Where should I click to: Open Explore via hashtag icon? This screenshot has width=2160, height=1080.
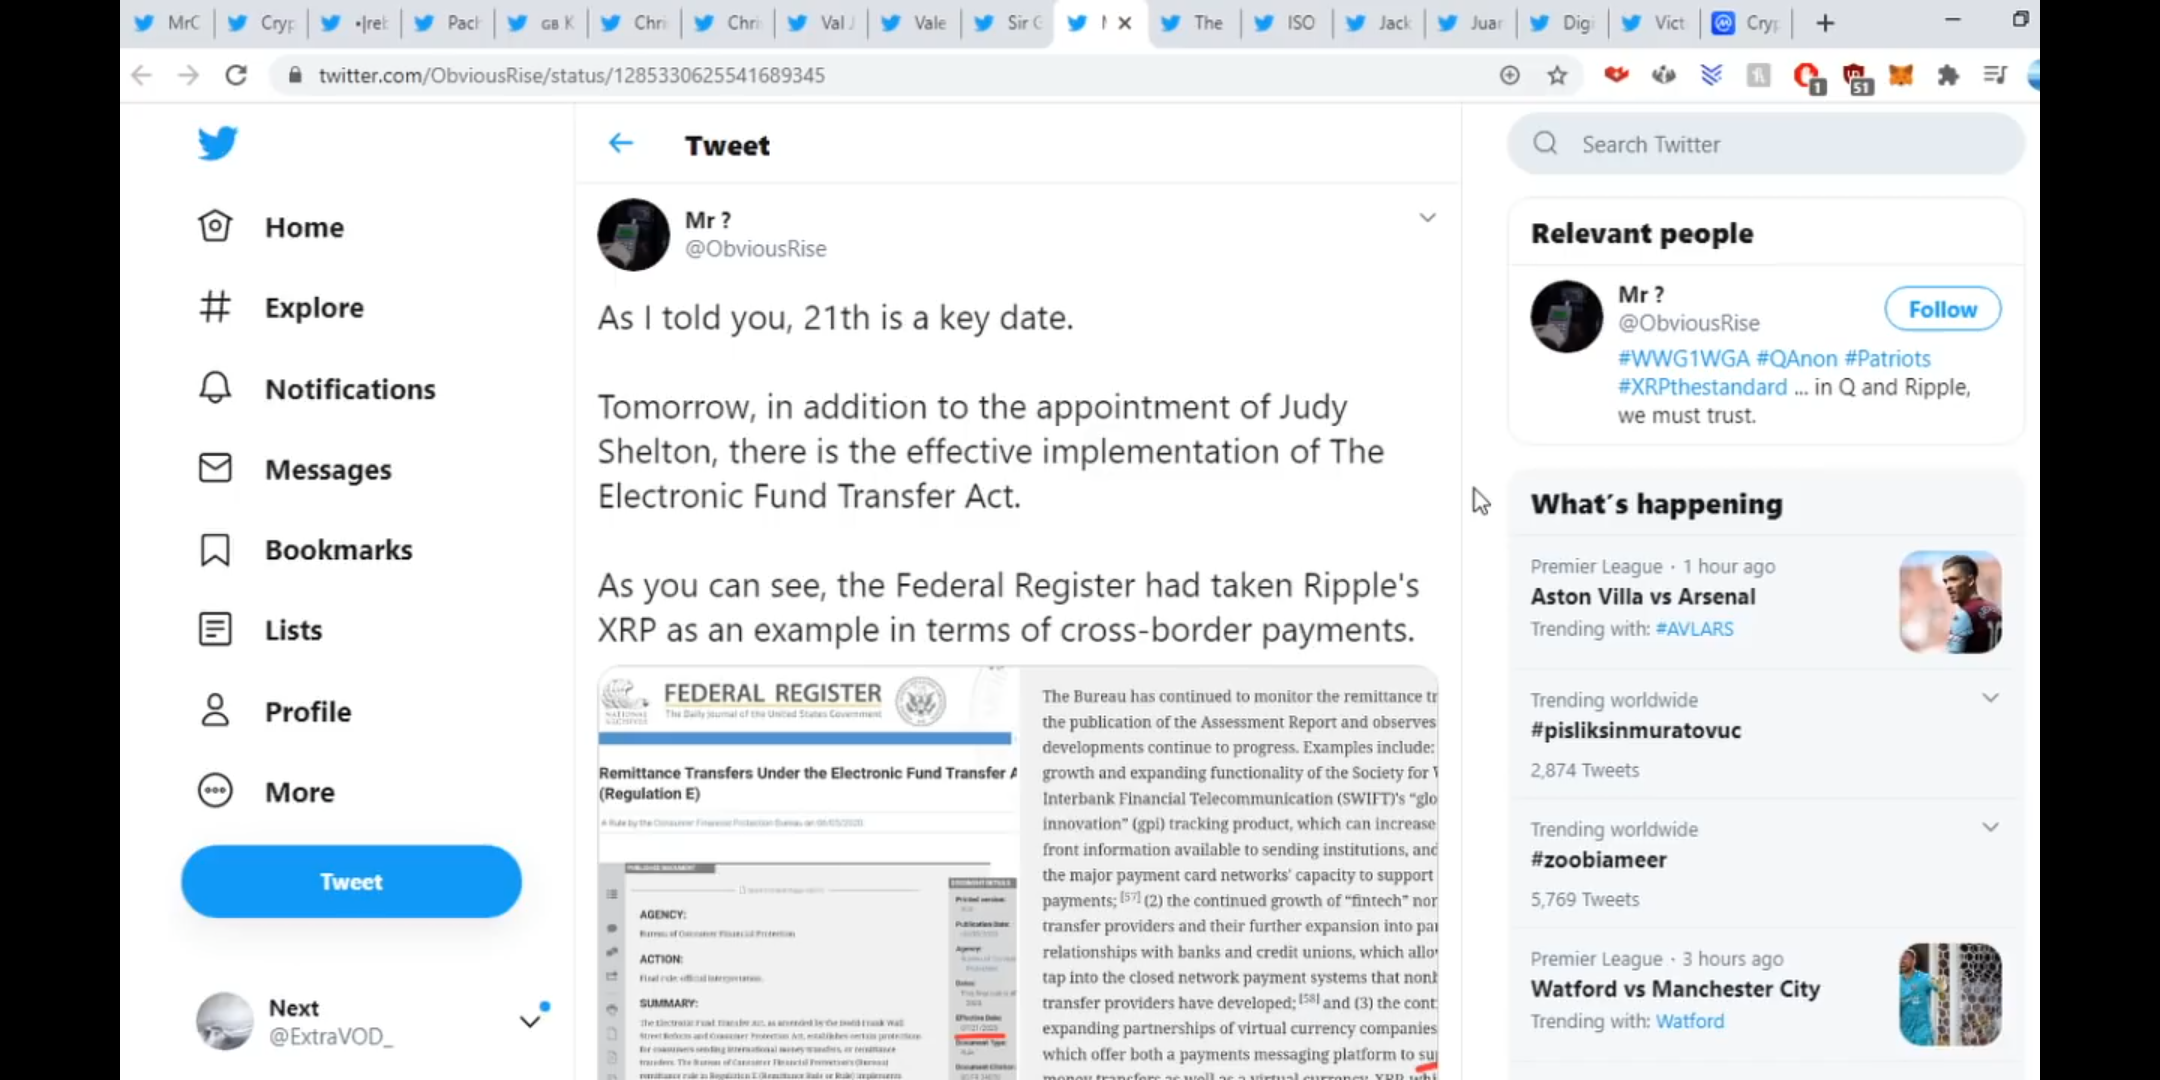click(215, 307)
